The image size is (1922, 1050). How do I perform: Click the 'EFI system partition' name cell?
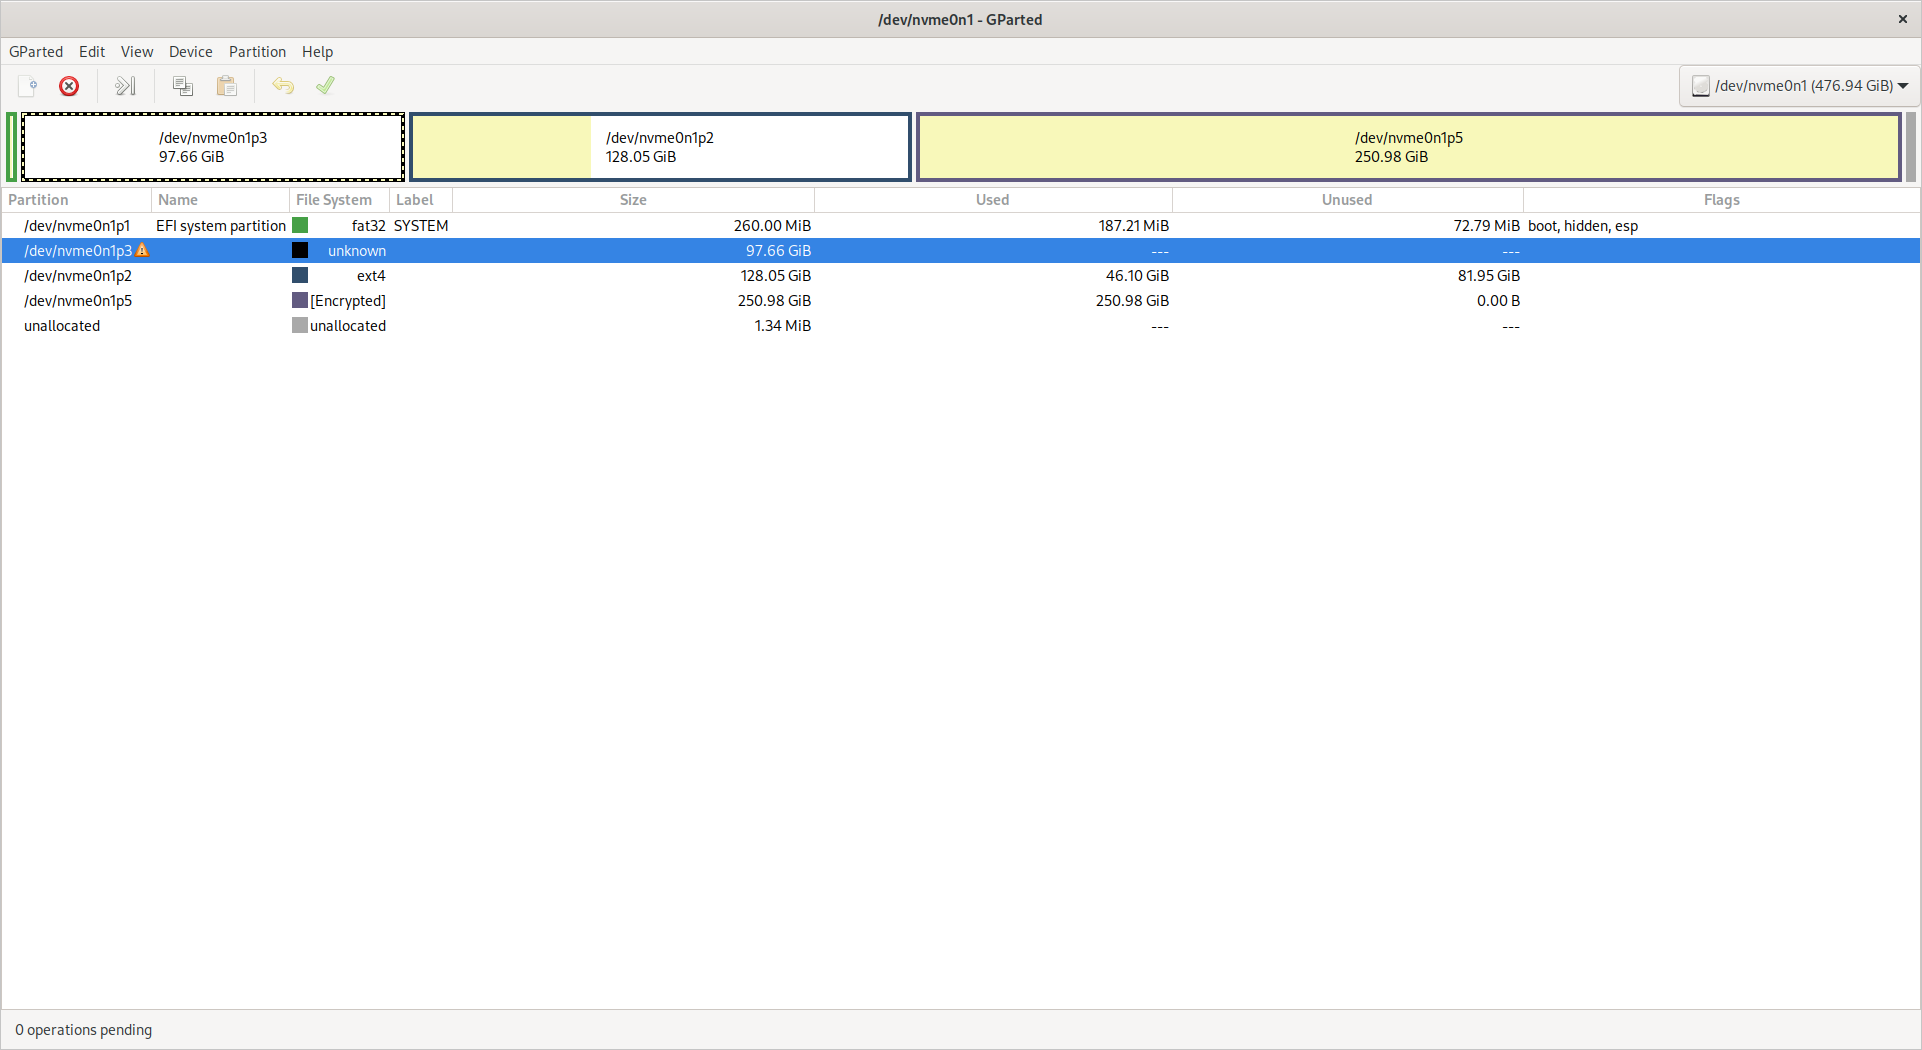pyautogui.click(x=221, y=226)
